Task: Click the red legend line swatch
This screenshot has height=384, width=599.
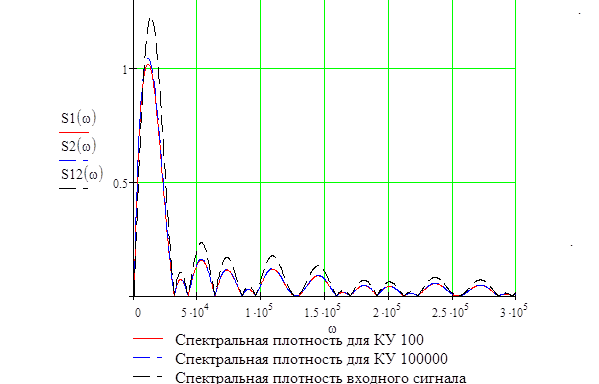Action: [x=148, y=339]
